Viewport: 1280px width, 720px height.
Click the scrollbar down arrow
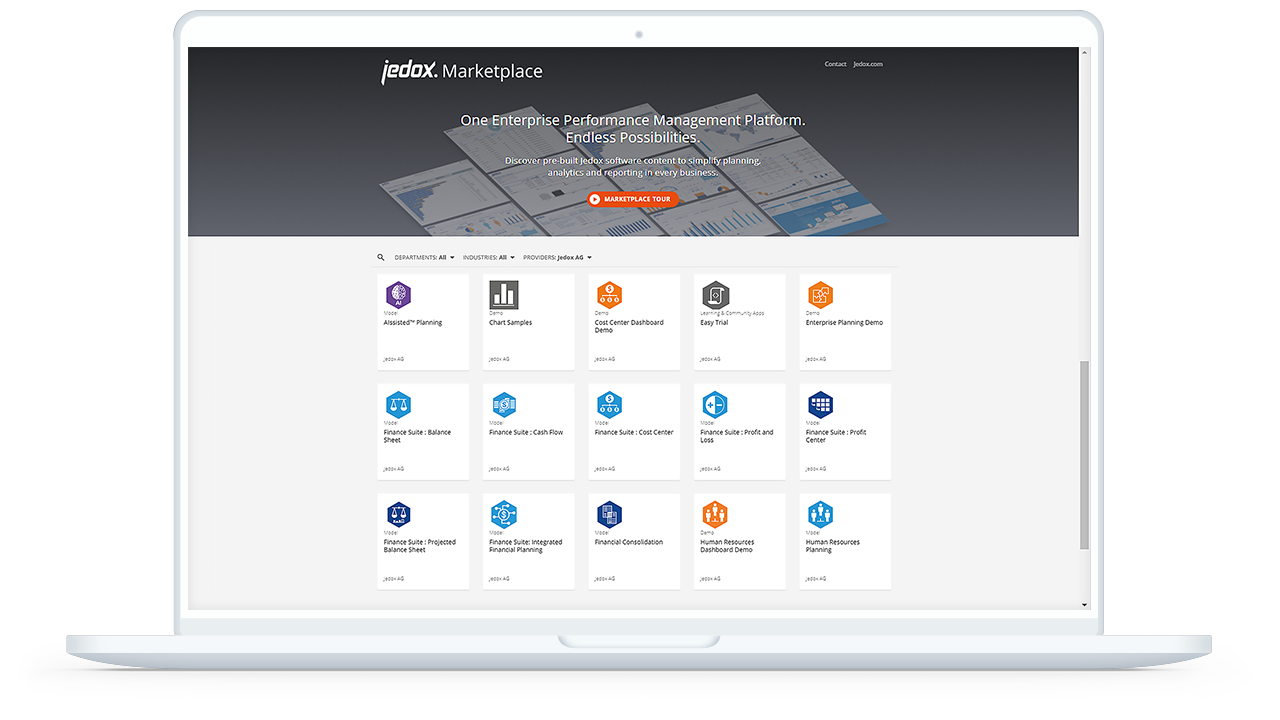point(1084,605)
